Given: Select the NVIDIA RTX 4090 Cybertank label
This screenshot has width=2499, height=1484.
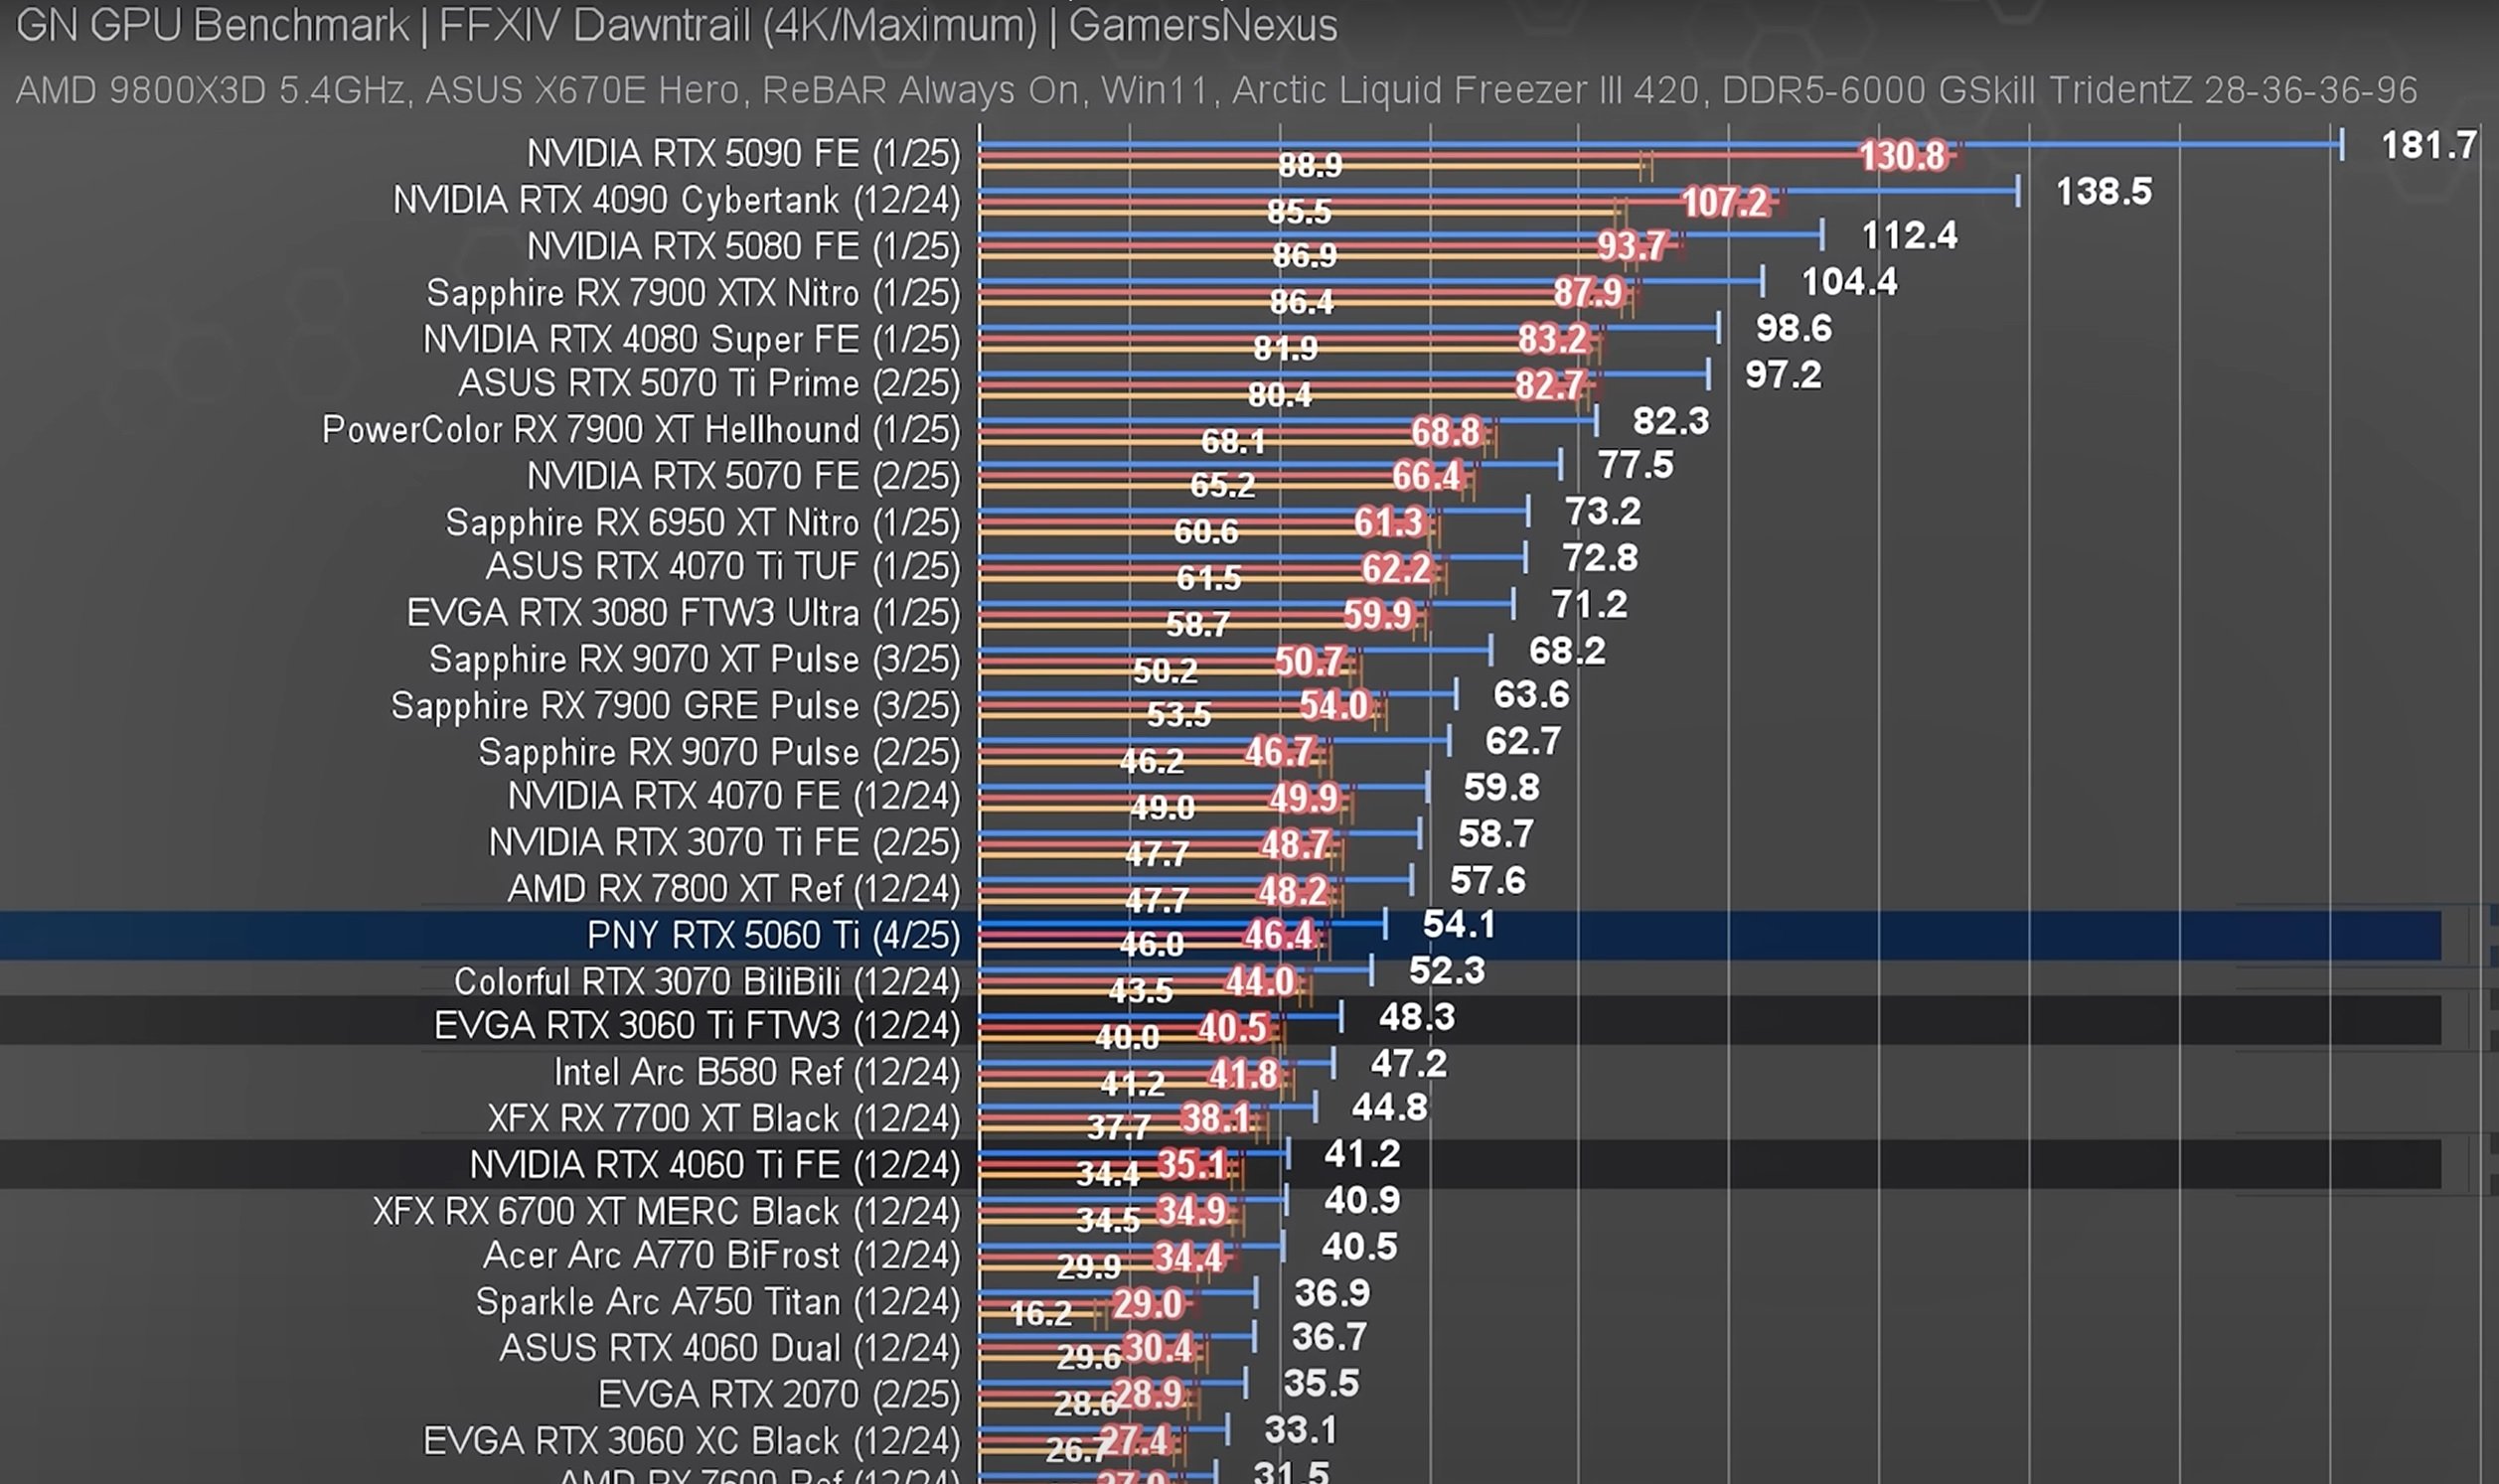Looking at the screenshot, I should click(676, 200).
